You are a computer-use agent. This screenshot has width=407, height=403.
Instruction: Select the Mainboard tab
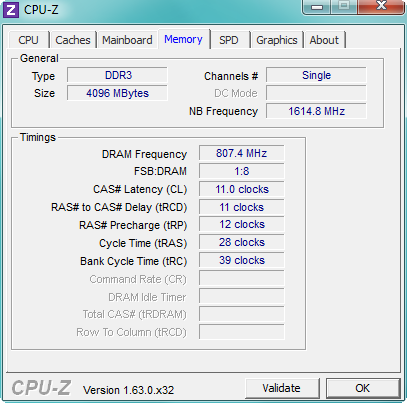click(x=127, y=40)
